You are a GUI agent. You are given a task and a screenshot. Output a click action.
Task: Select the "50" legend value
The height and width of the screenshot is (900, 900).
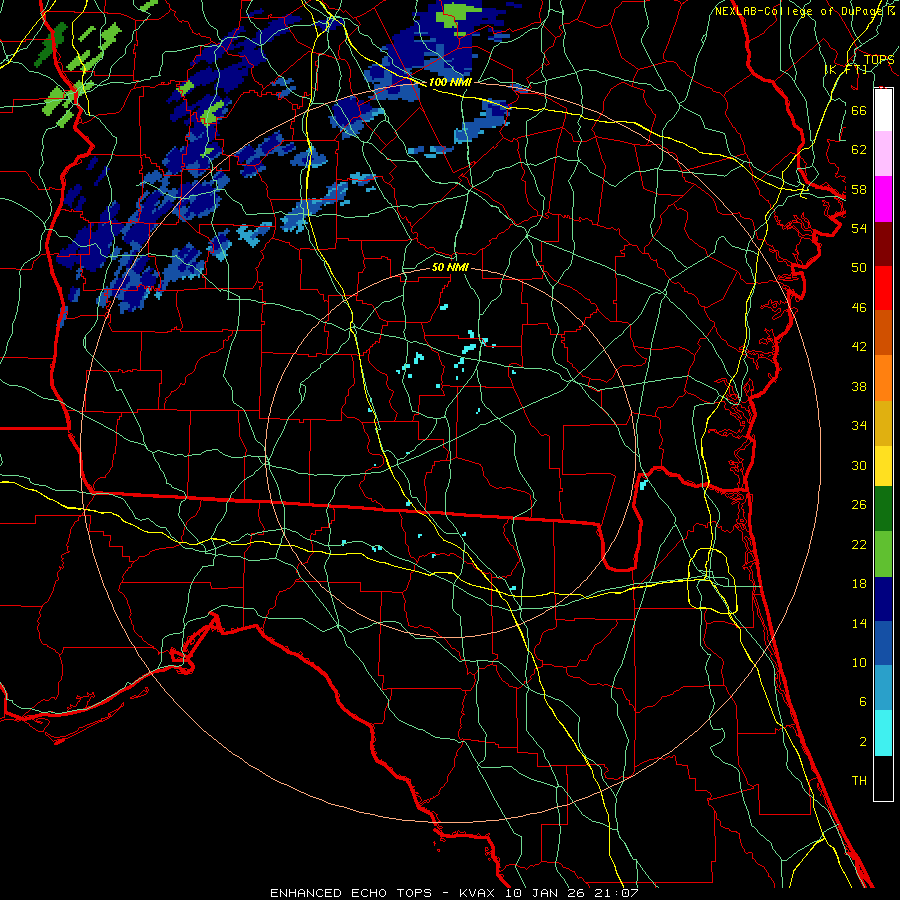(859, 268)
